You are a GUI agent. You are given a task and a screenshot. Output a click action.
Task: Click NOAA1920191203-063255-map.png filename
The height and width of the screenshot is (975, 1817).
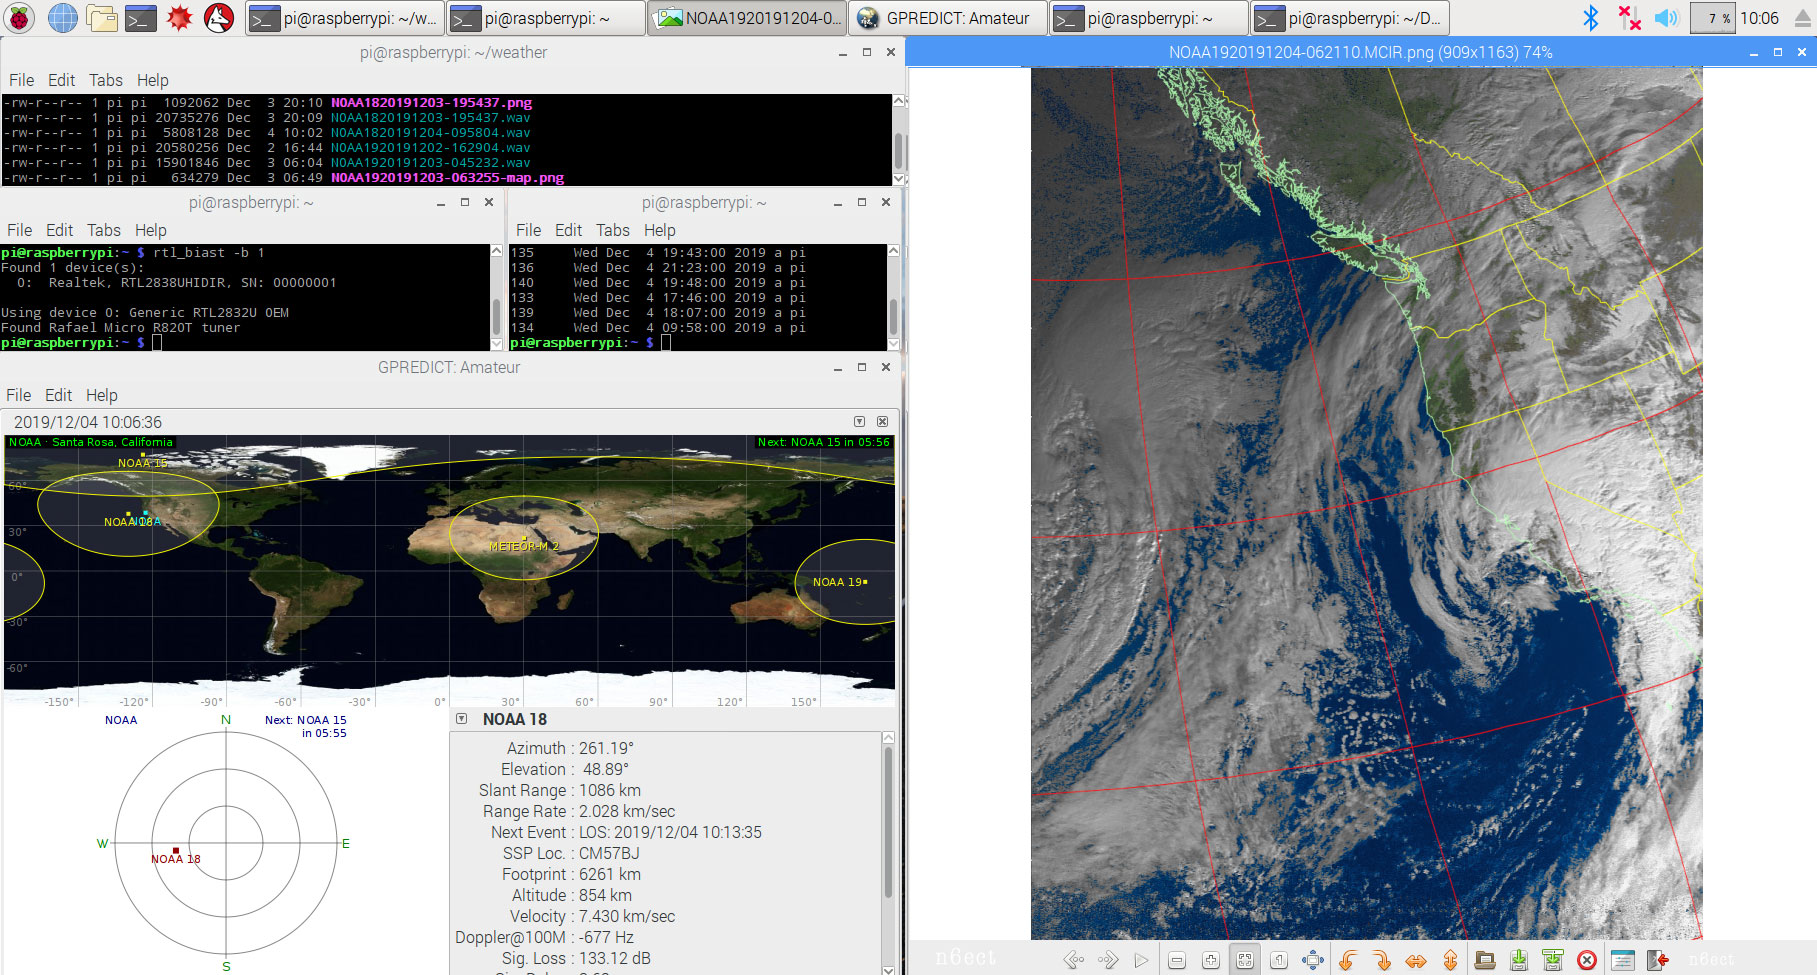click(x=447, y=177)
